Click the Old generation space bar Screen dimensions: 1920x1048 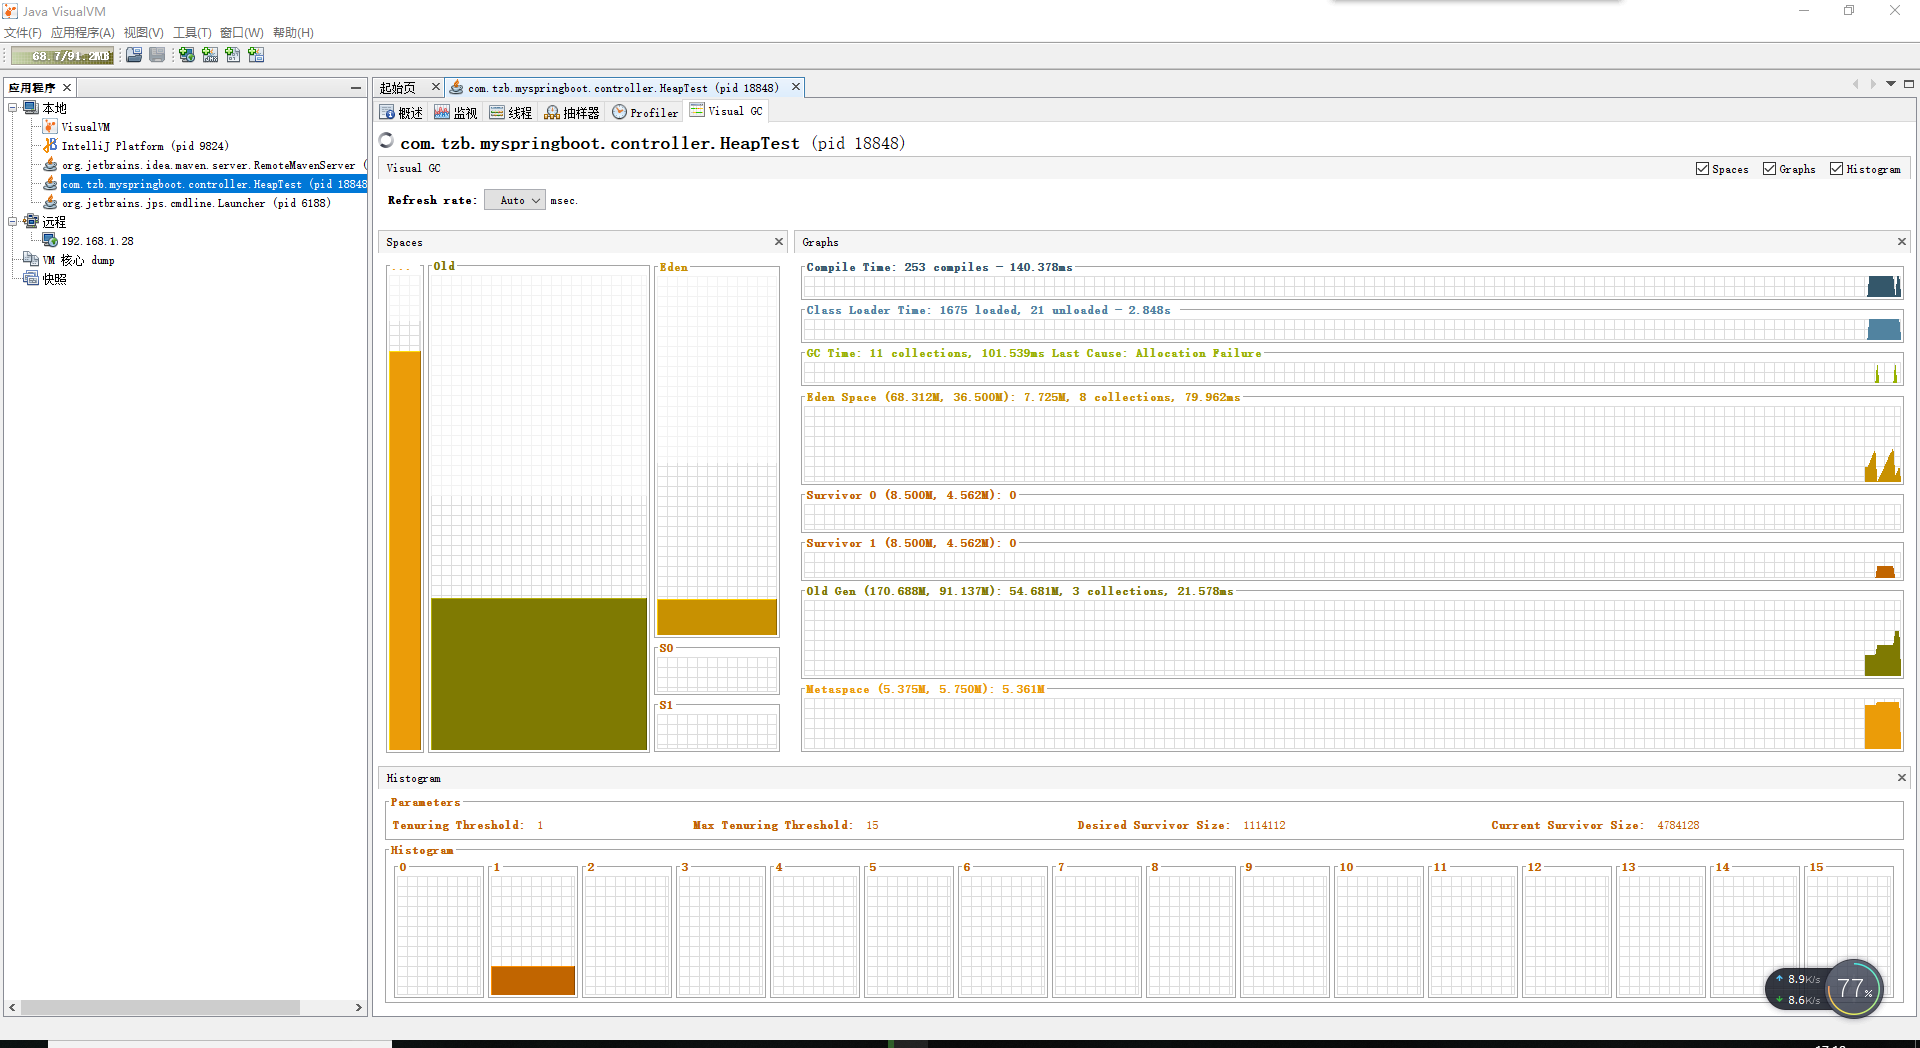[539, 673]
